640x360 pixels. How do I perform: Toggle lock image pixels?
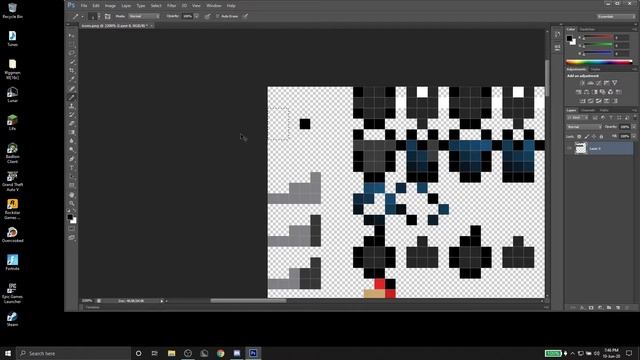587,137
